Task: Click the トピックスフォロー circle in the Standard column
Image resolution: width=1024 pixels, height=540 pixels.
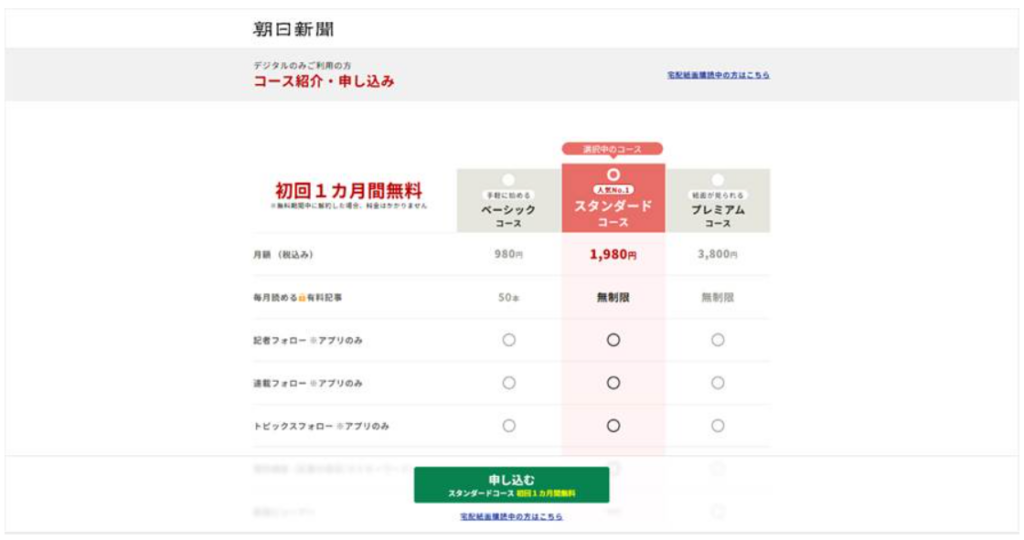Action: click(x=613, y=426)
